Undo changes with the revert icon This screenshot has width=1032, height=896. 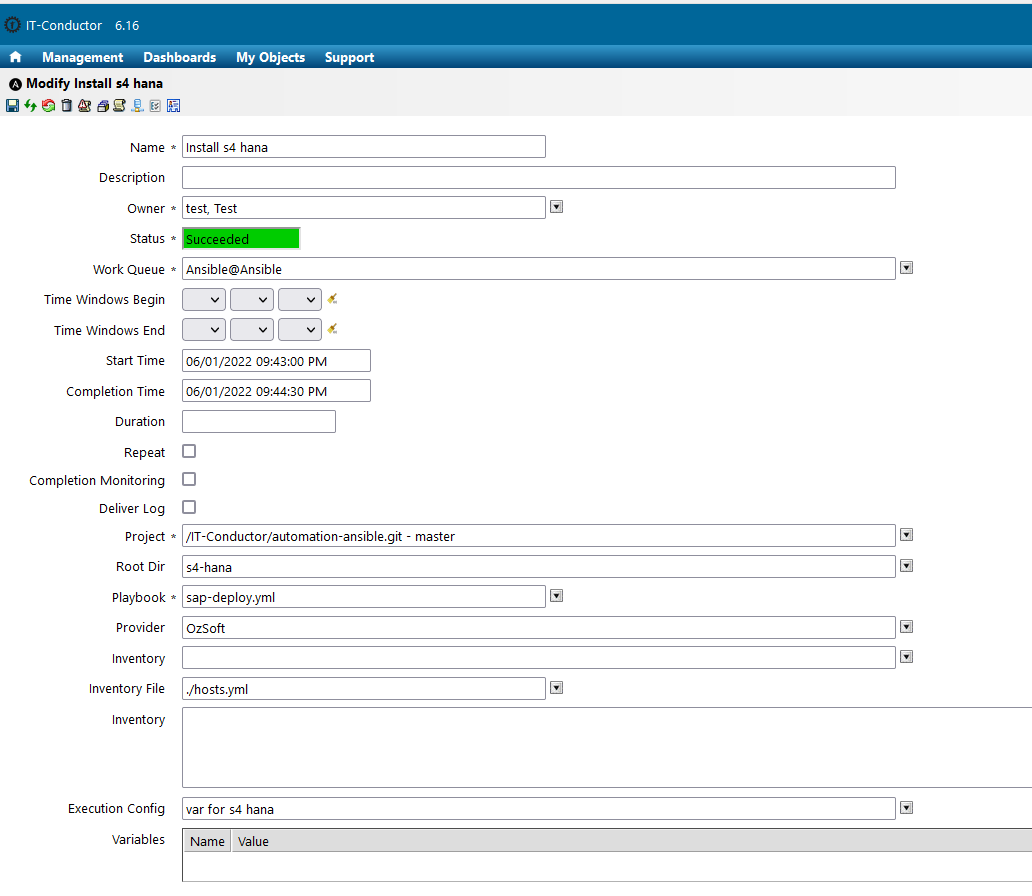48,105
